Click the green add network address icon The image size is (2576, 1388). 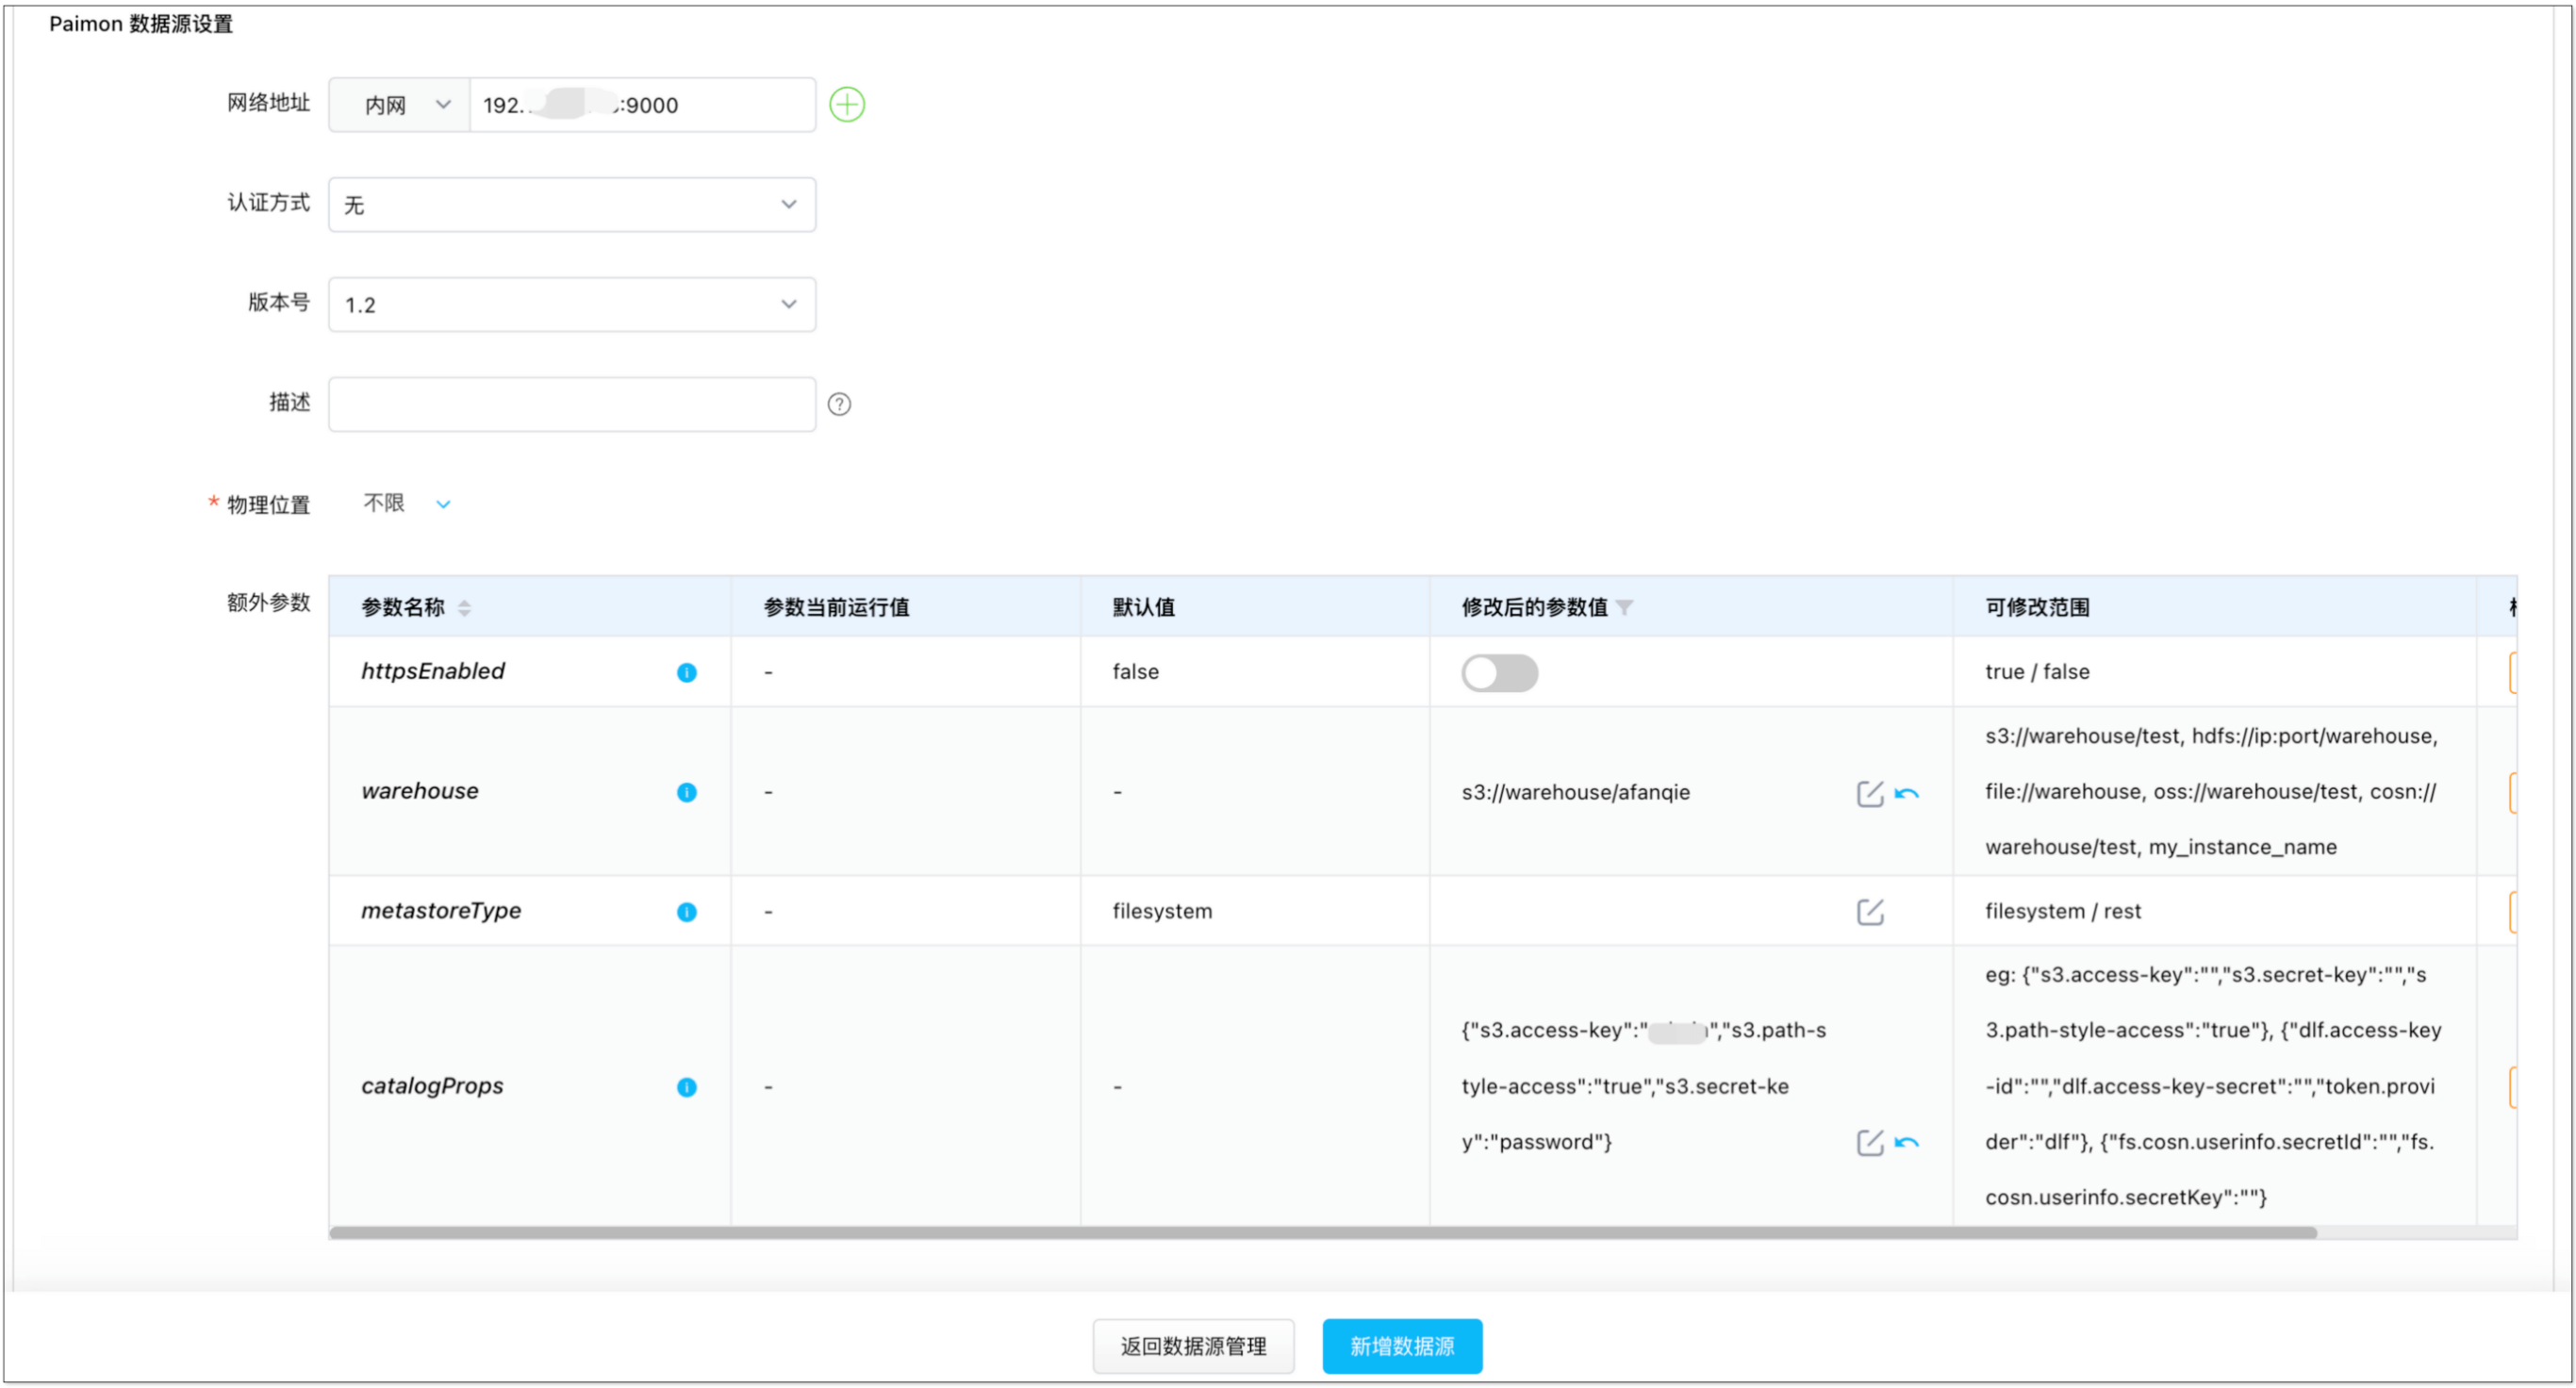[x=846, y=105]
